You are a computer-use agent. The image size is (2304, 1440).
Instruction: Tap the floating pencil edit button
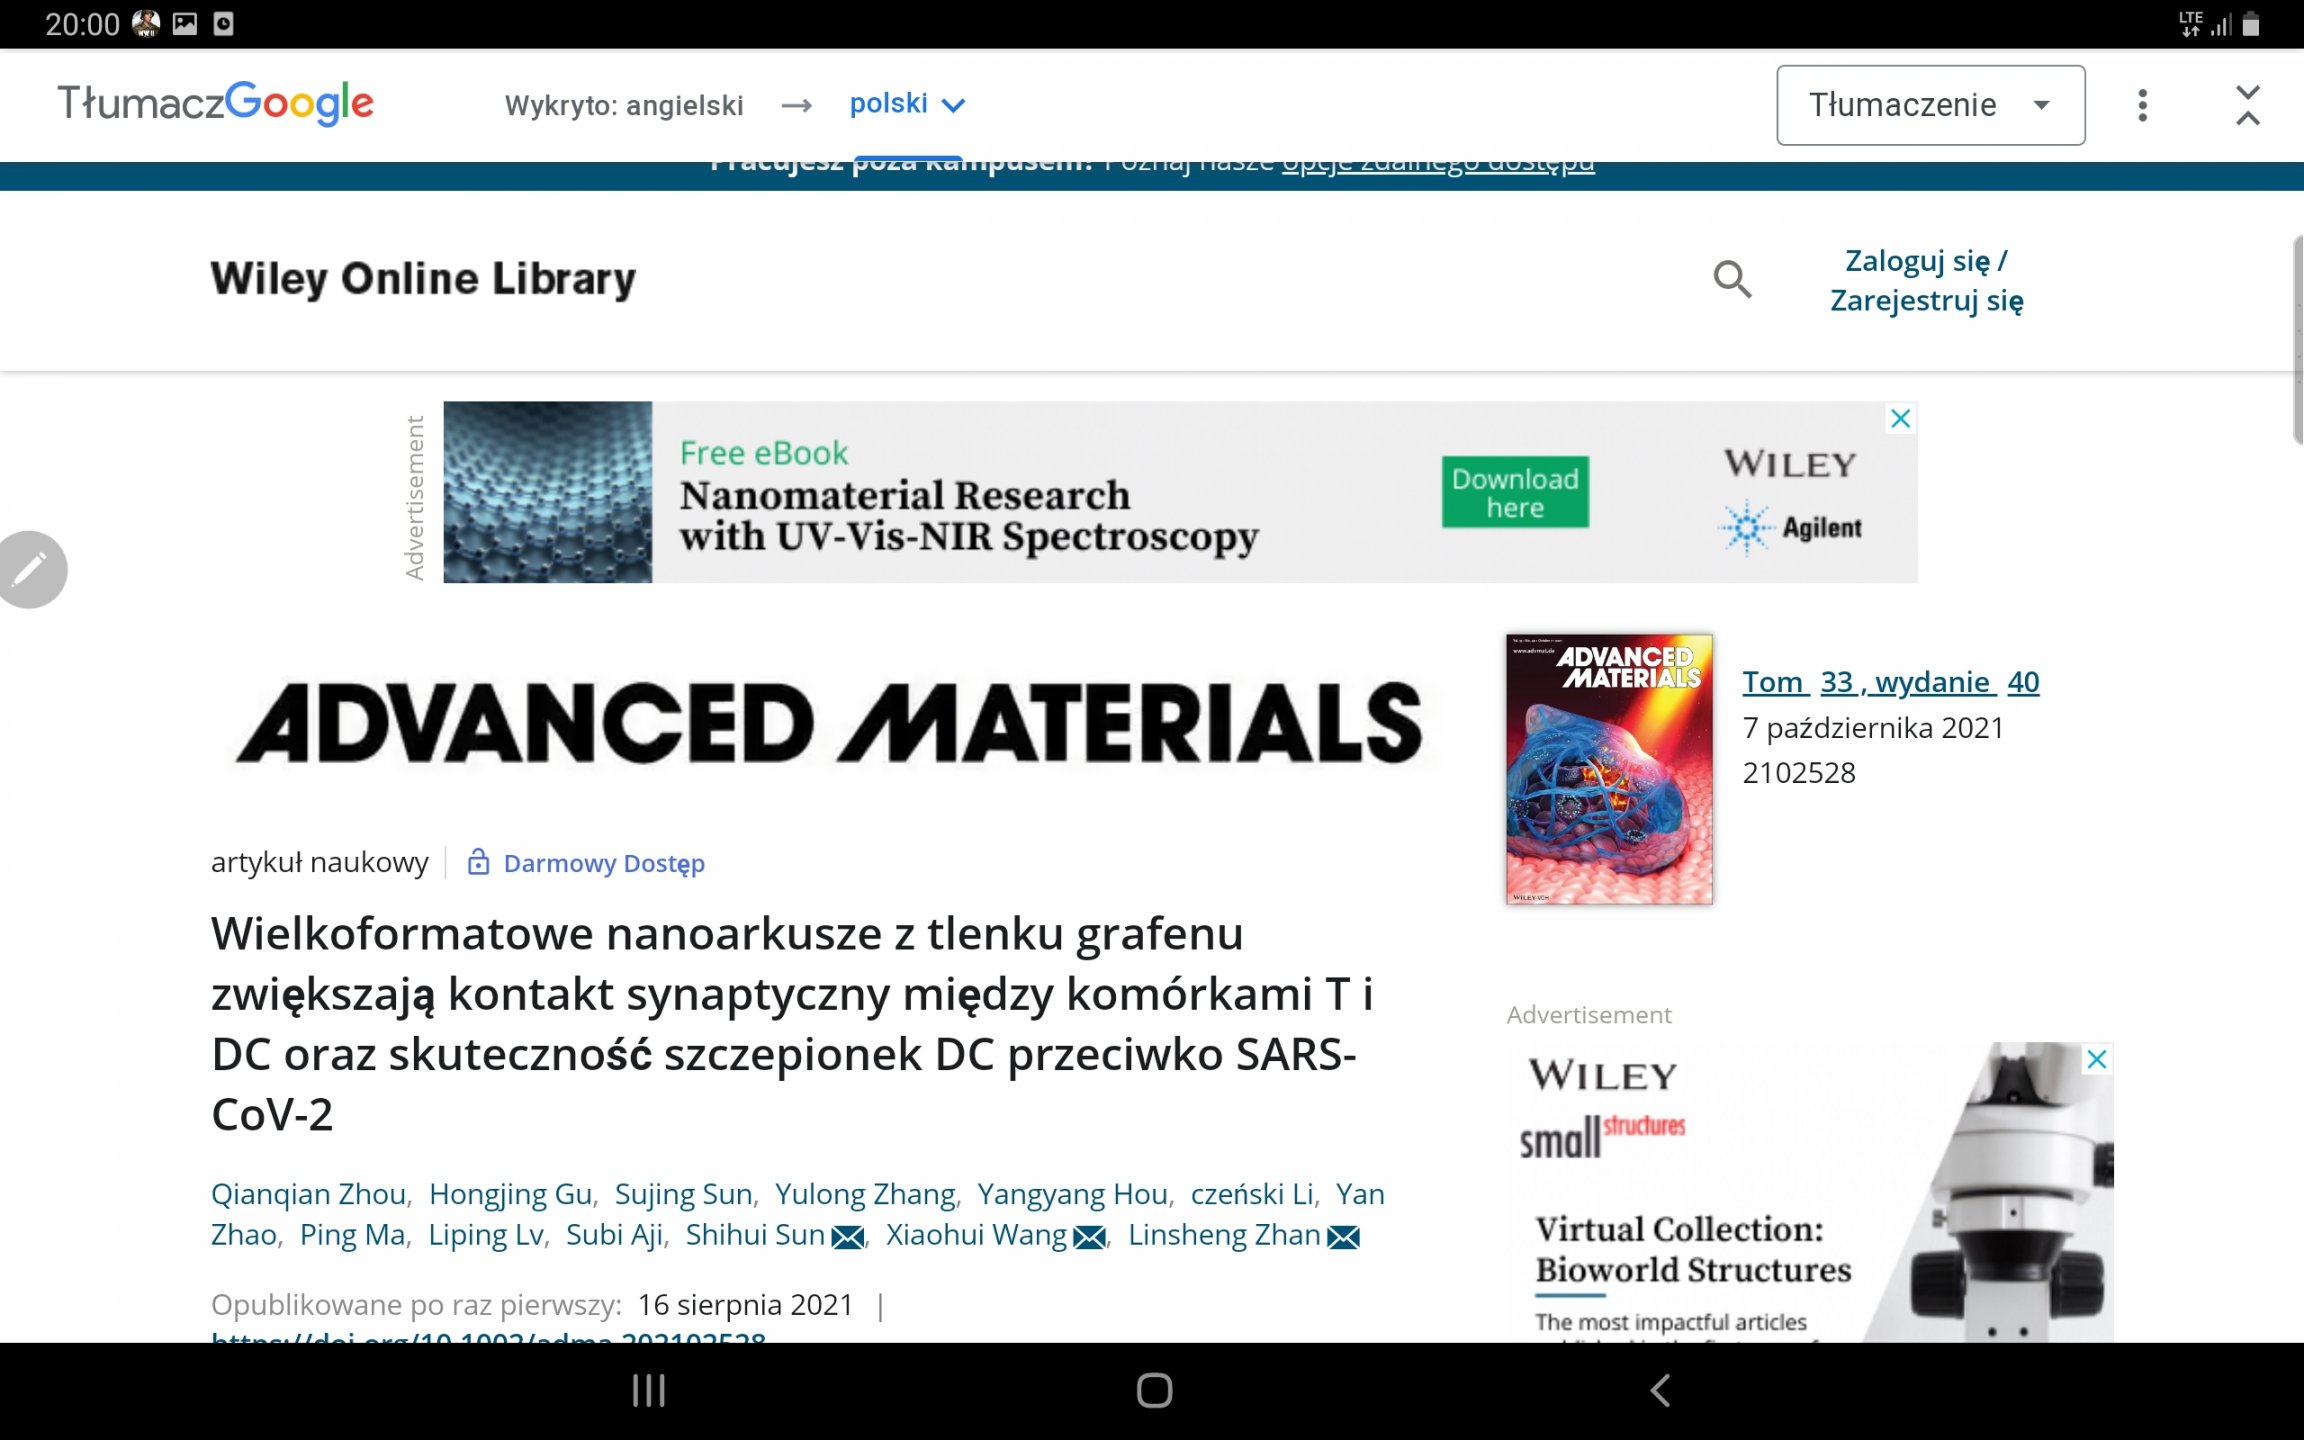30,569
